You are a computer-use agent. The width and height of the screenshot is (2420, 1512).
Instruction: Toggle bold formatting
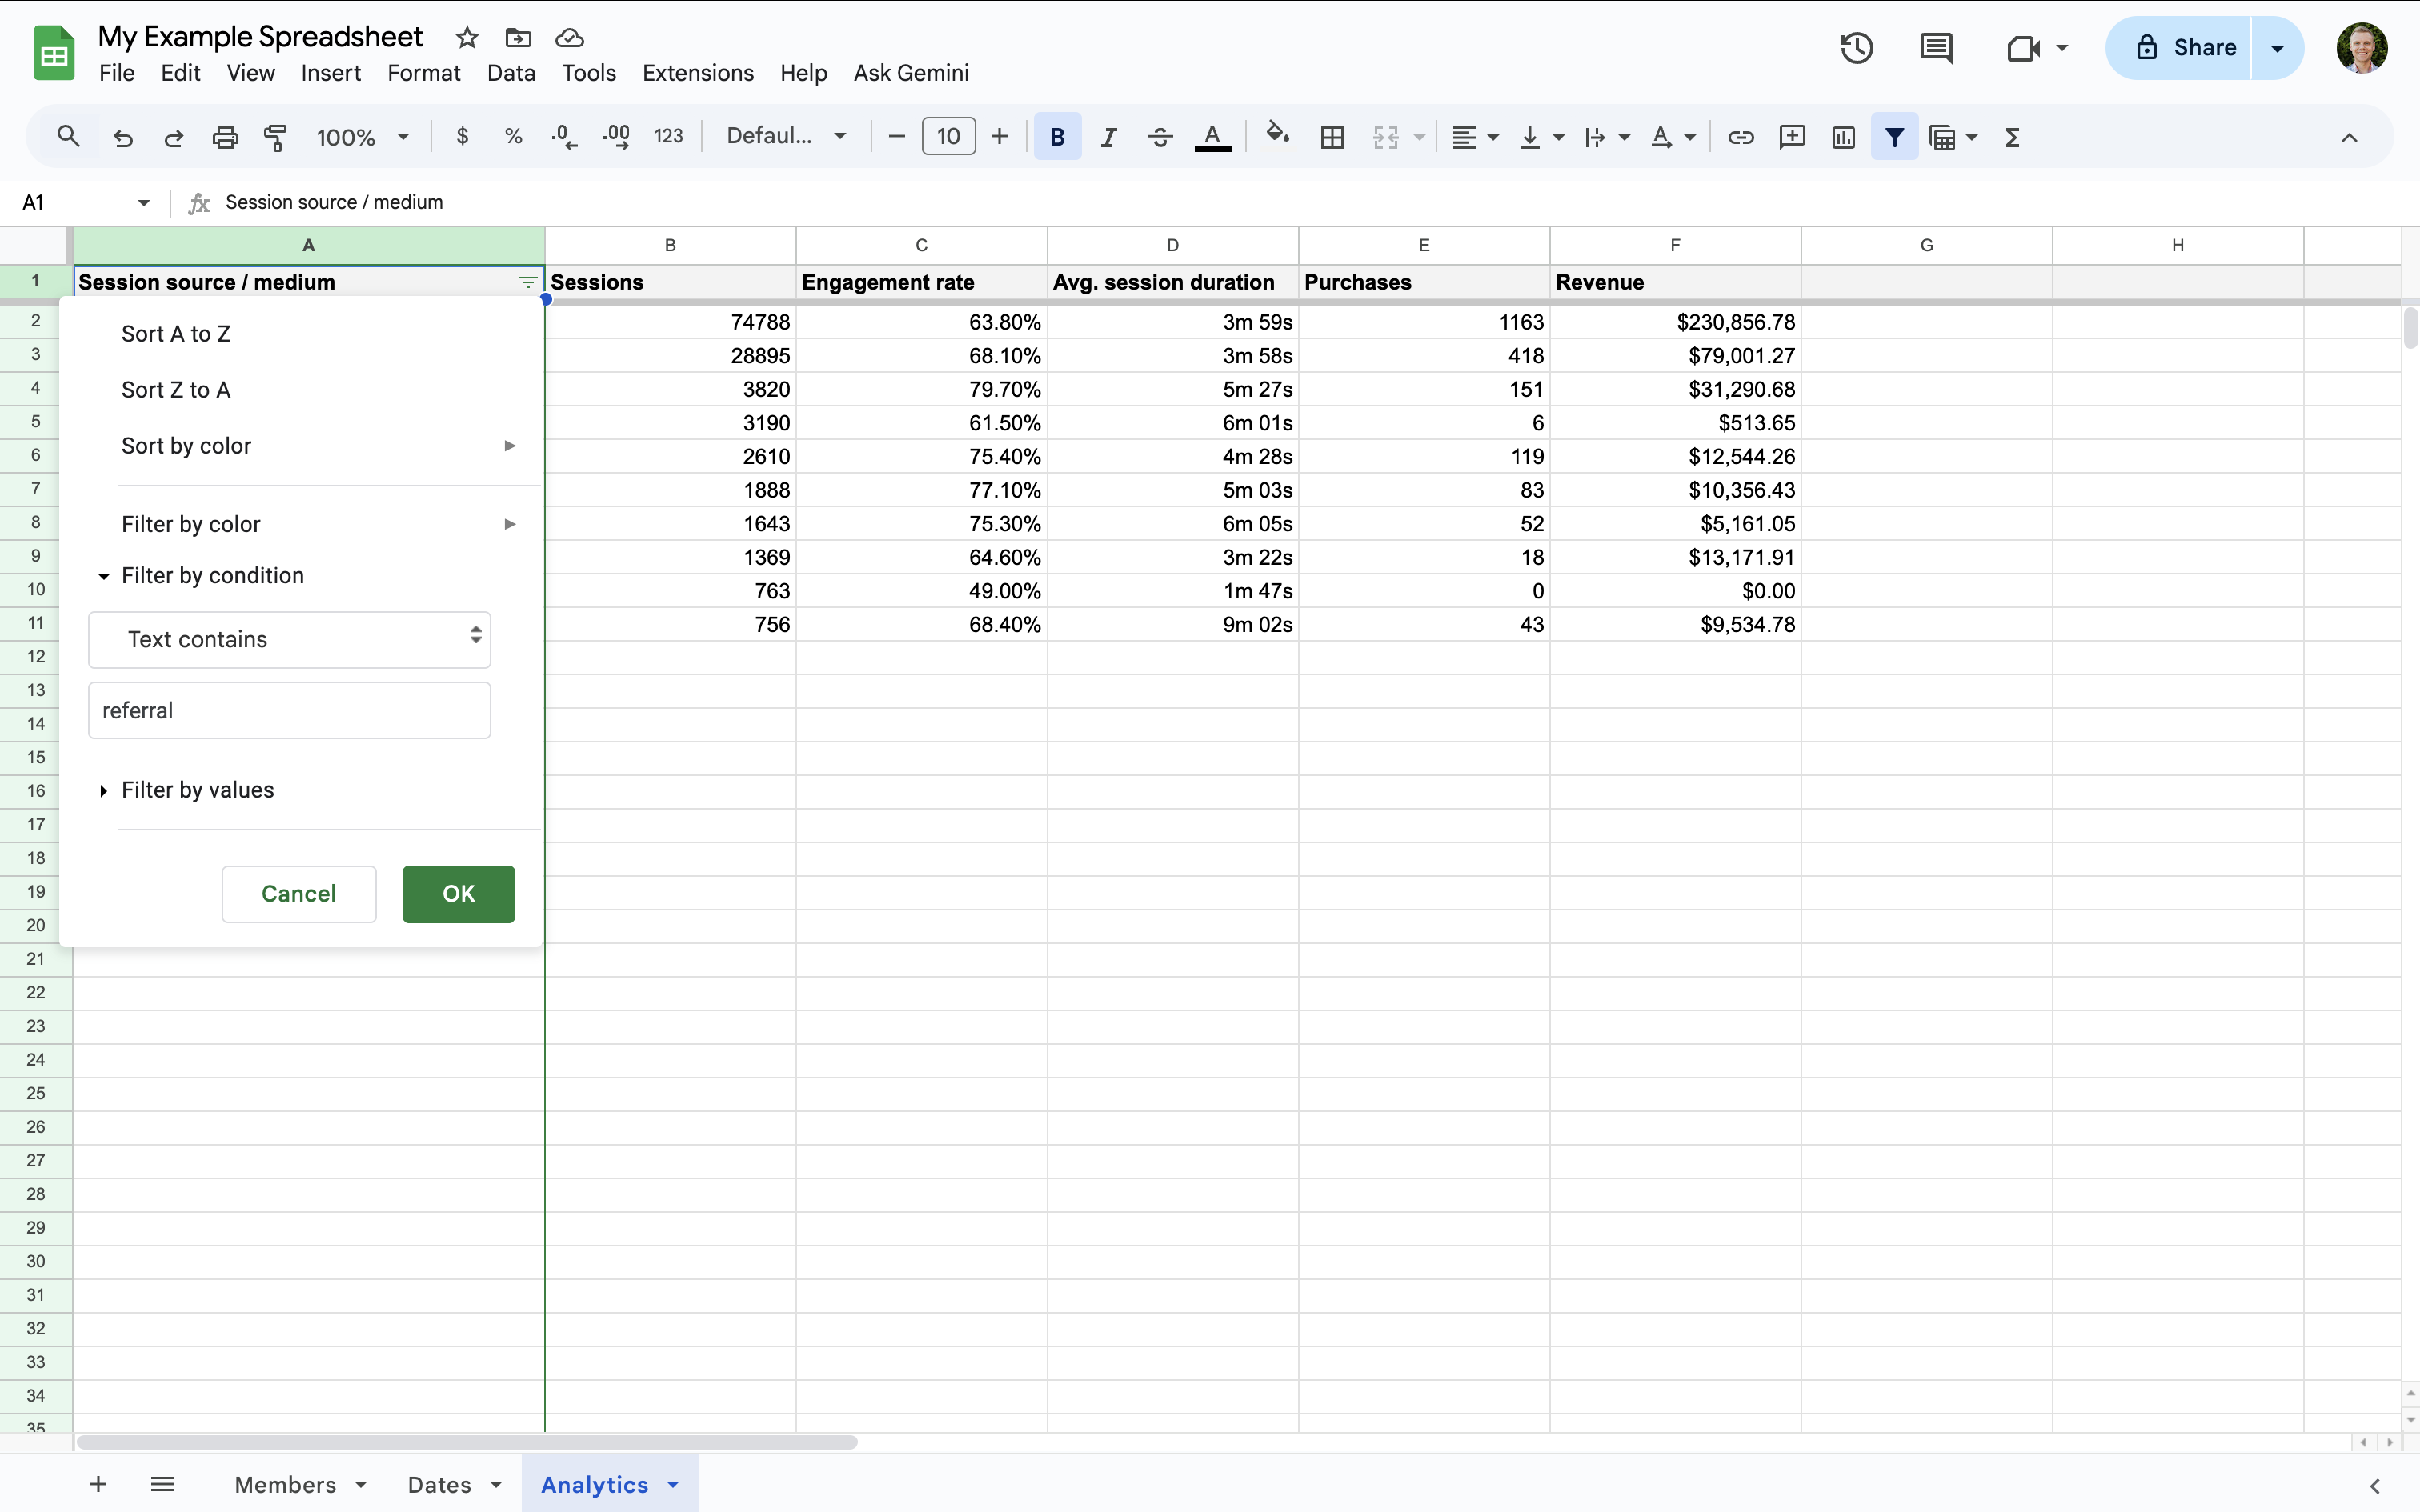click(x=1057, y=137)
